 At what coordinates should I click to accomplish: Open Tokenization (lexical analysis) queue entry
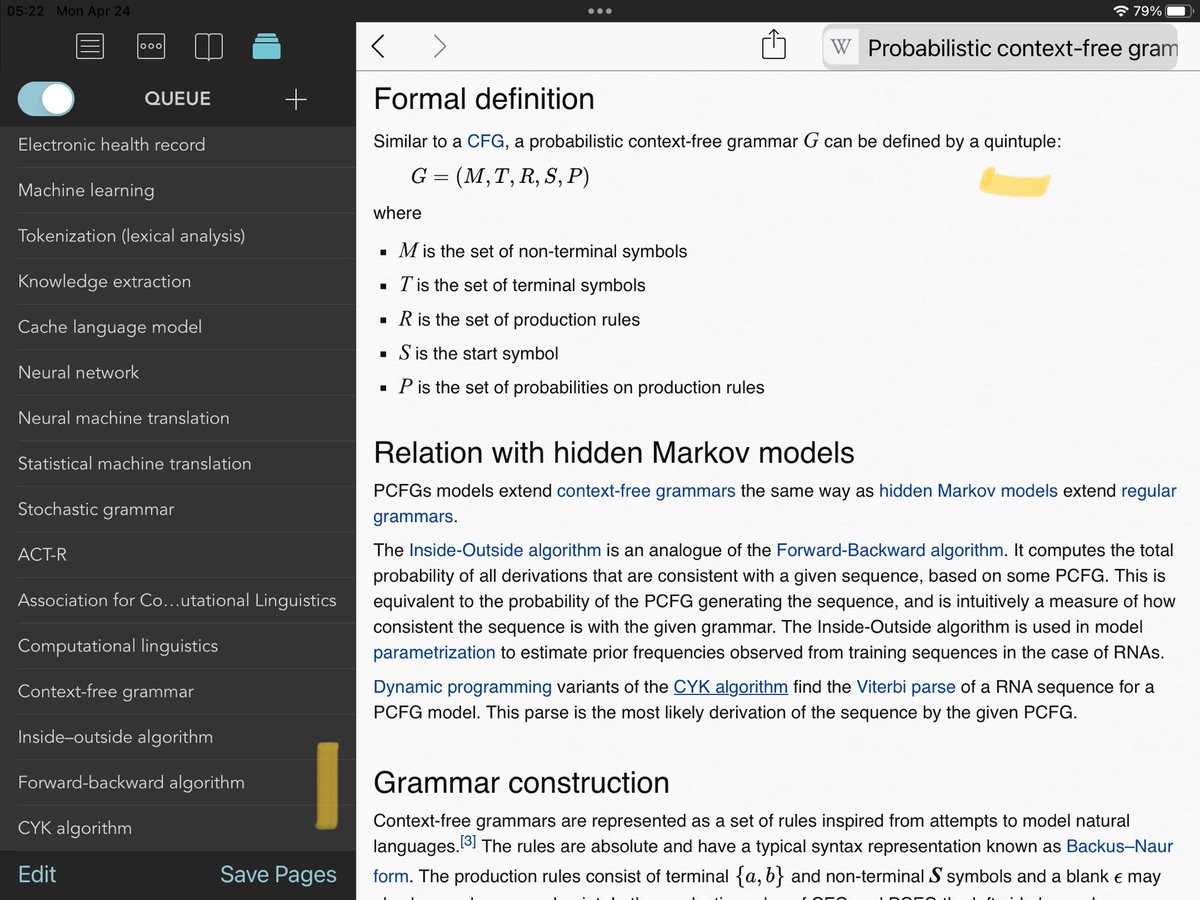178,236
